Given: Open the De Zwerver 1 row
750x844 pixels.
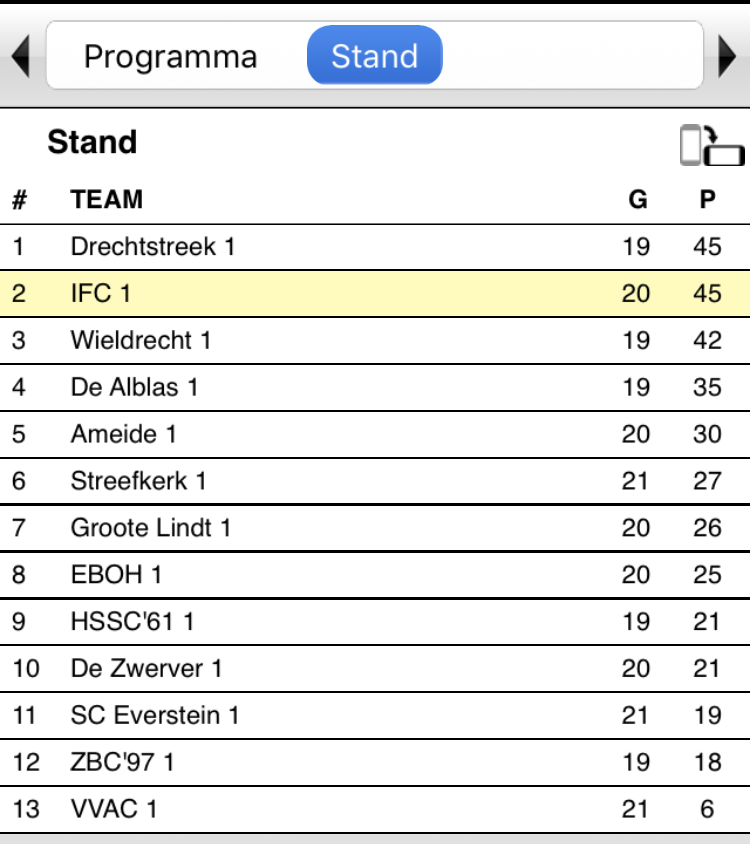Looking at the screenshot, I should tap(375, 669).
